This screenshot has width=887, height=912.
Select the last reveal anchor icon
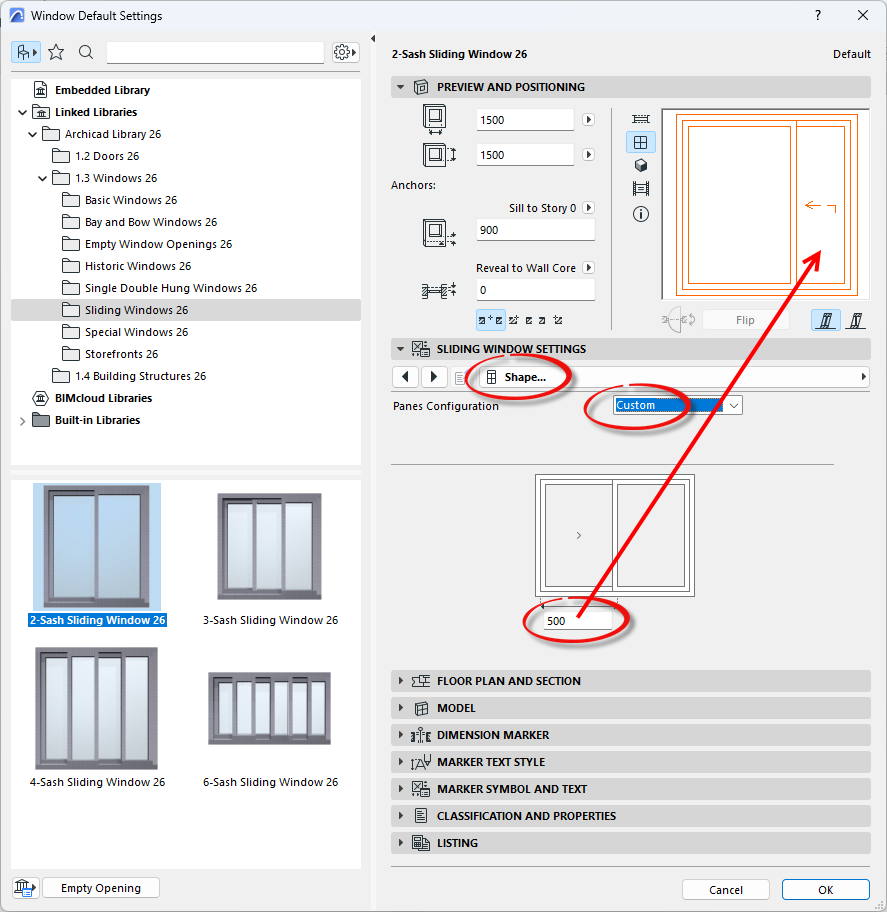(558, 320)
